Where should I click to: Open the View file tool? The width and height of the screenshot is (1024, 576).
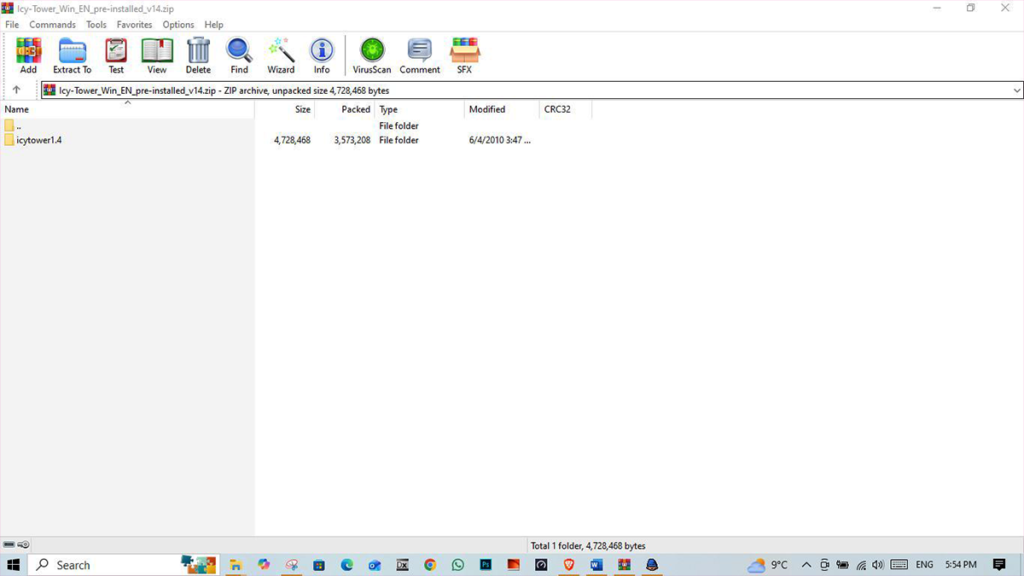pyautogui.click(x=157, y=55)
